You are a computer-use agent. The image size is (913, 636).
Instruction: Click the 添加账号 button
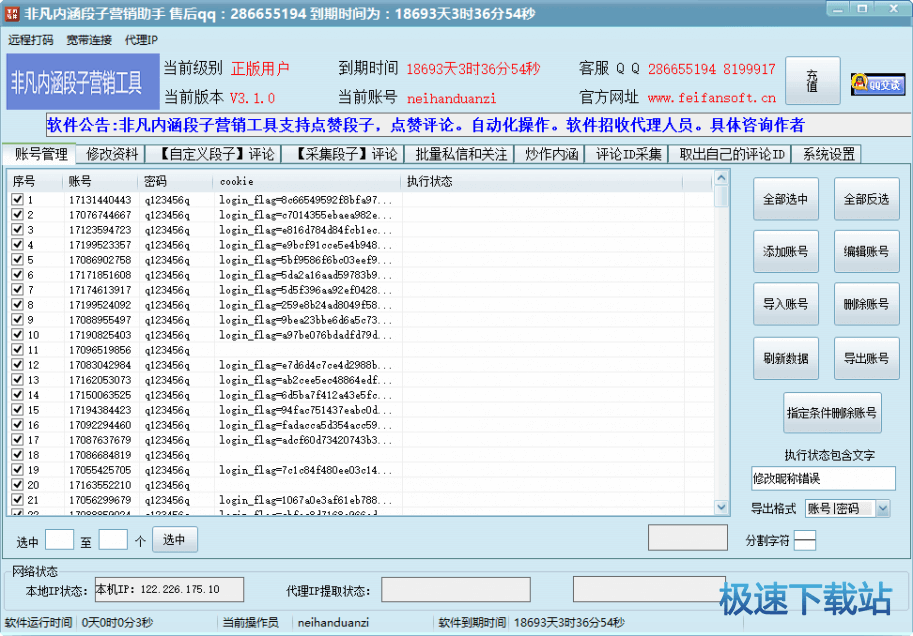(785, 252)
